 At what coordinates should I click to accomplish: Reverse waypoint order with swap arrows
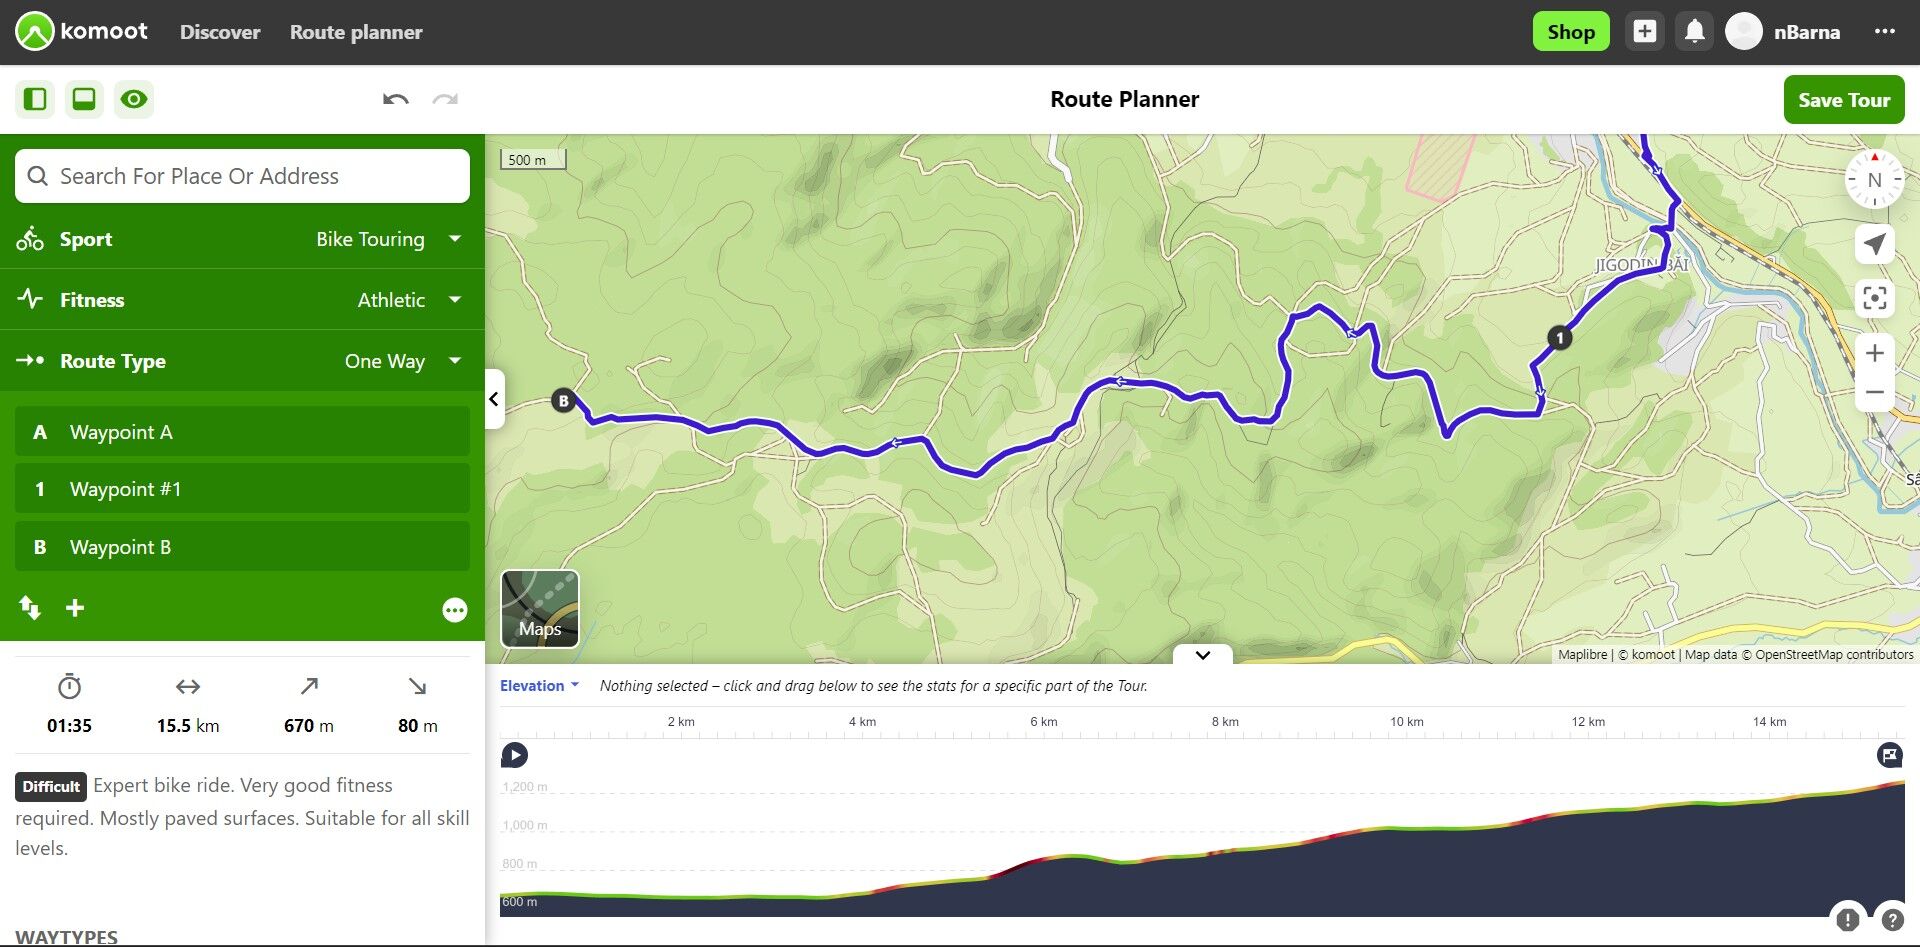(x=30, y=608)
